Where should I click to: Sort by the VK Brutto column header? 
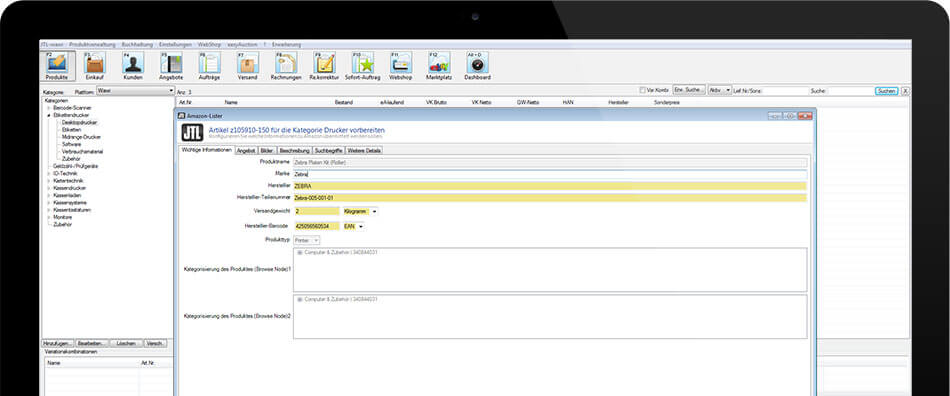[436, 103]
